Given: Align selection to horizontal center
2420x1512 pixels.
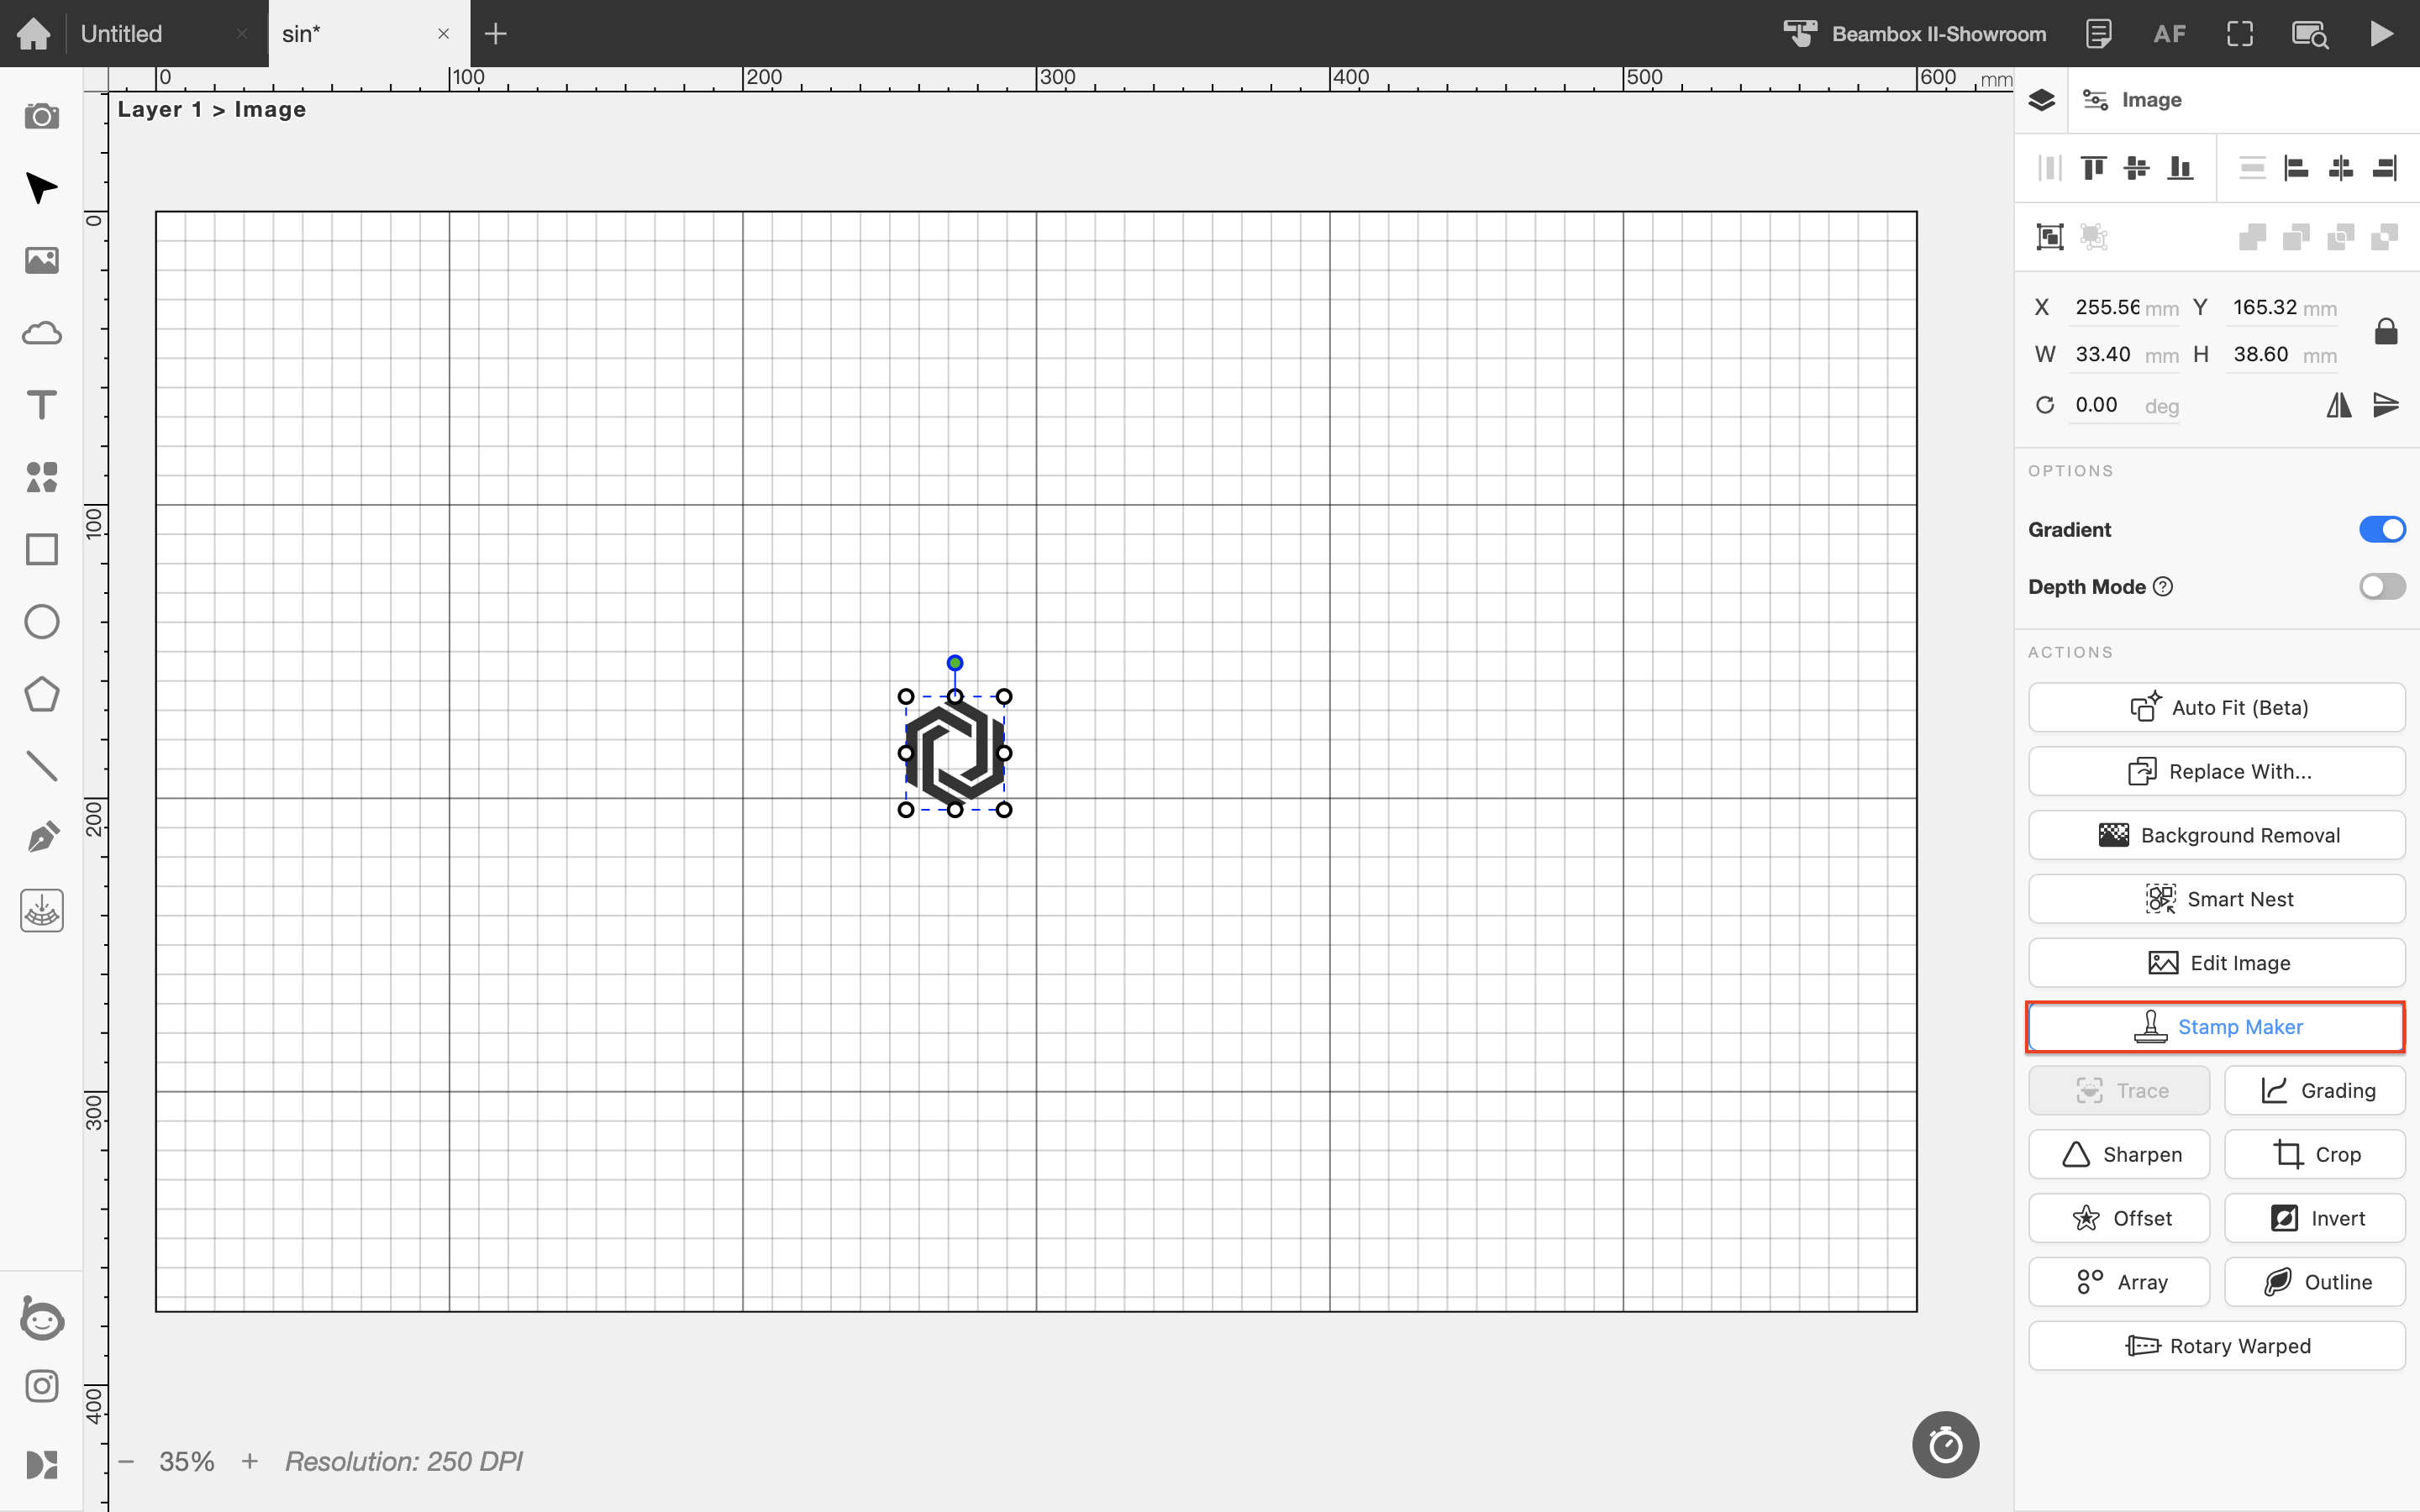Looking at the screenshot, I should pos(2340,168).
